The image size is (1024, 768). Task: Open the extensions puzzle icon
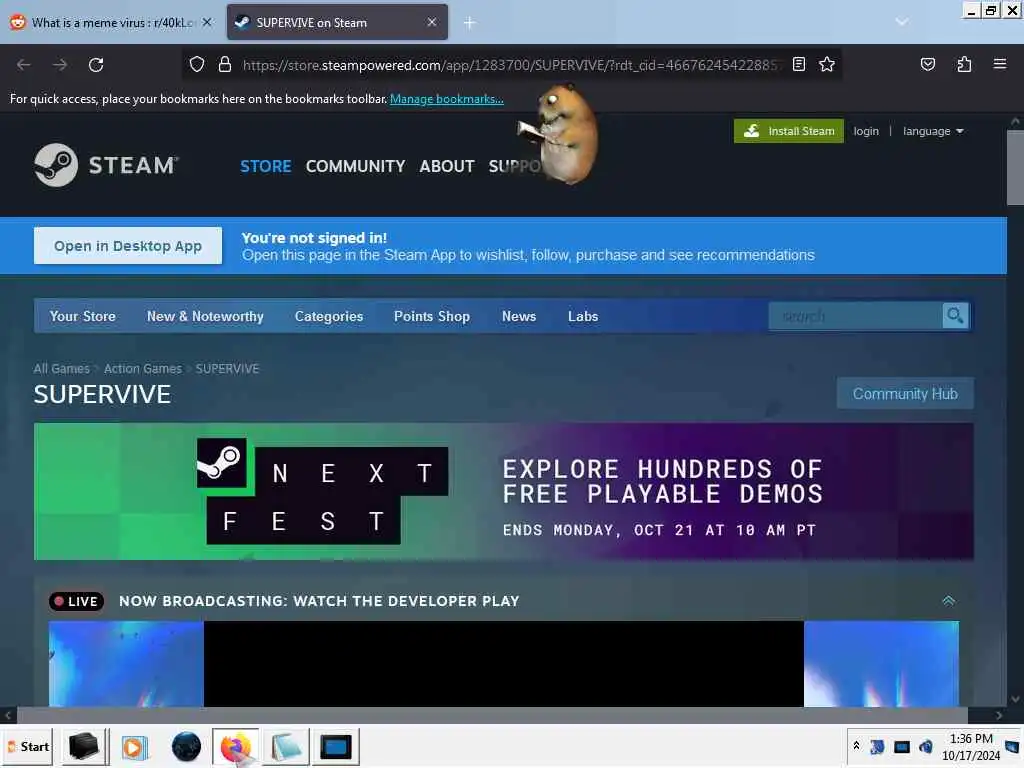point(964,64)
